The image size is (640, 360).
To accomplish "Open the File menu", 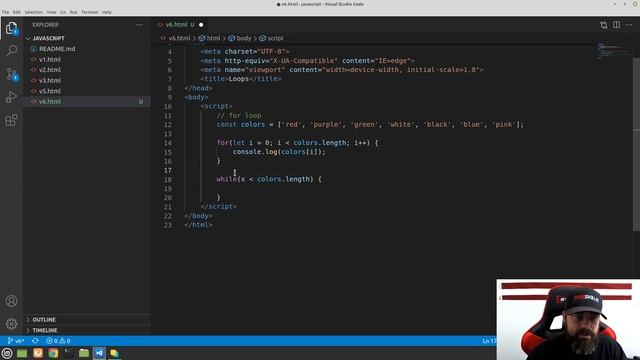I will click(5, 12).
